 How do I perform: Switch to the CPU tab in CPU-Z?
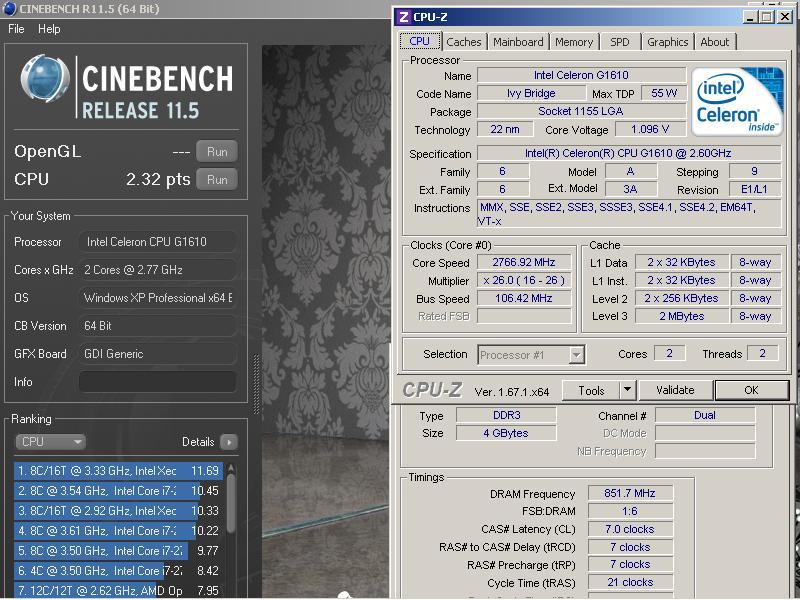tap(420, 41)
